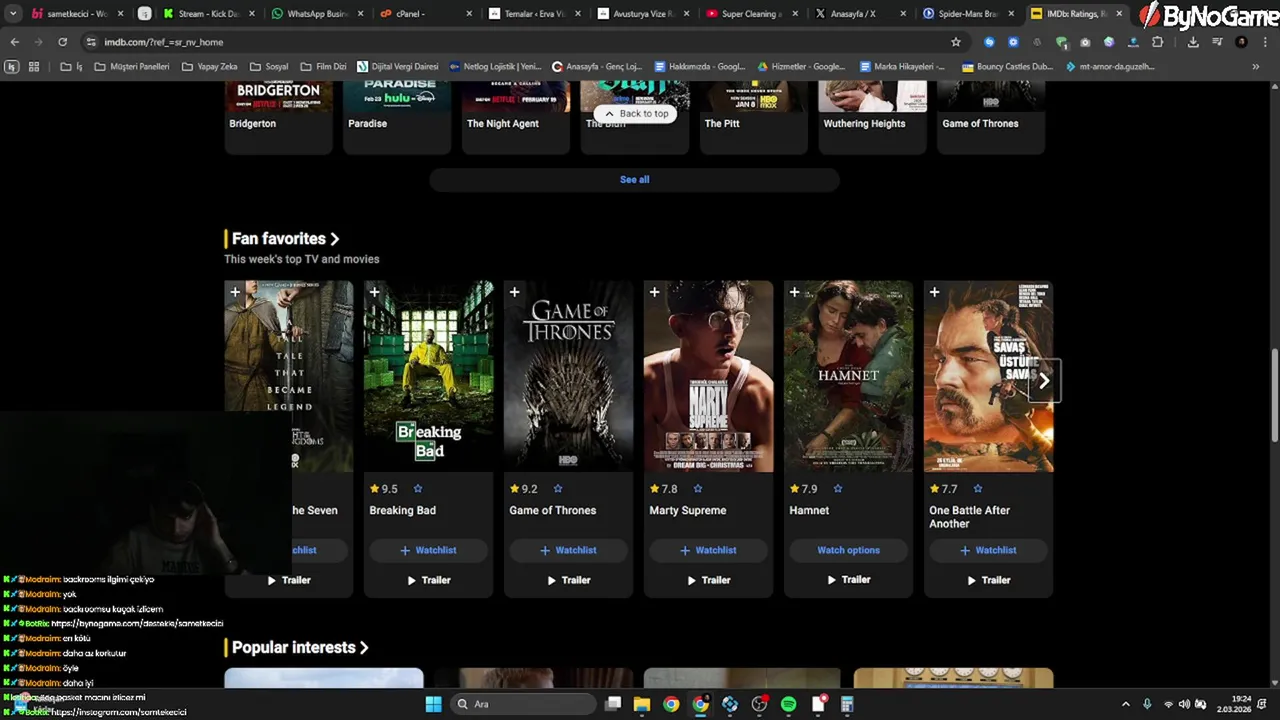Reload the page with the browser refresh icon
The width and height of the screenshot is (1280, 720).
pyautogui.click(x=62, y=42)
